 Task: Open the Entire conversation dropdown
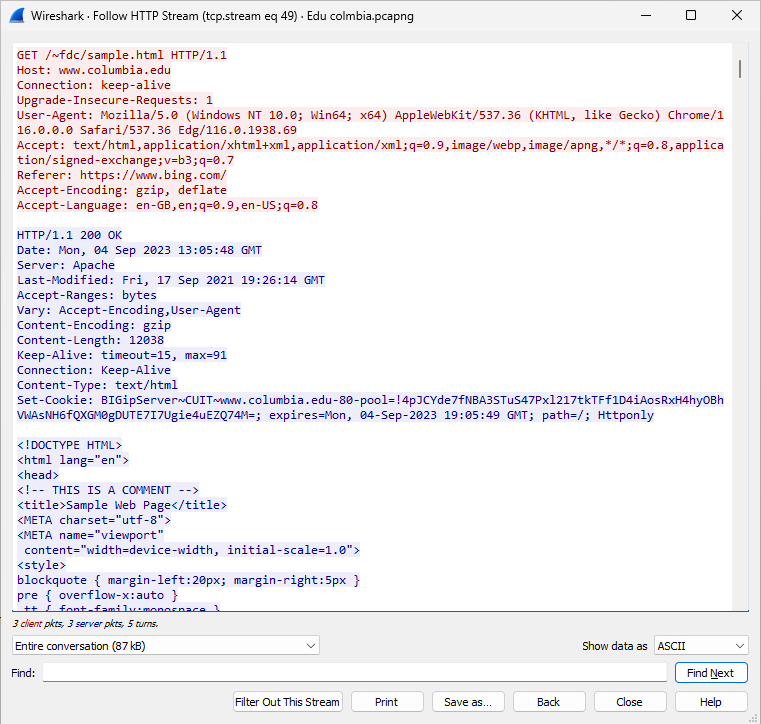(x=165, y=646)
